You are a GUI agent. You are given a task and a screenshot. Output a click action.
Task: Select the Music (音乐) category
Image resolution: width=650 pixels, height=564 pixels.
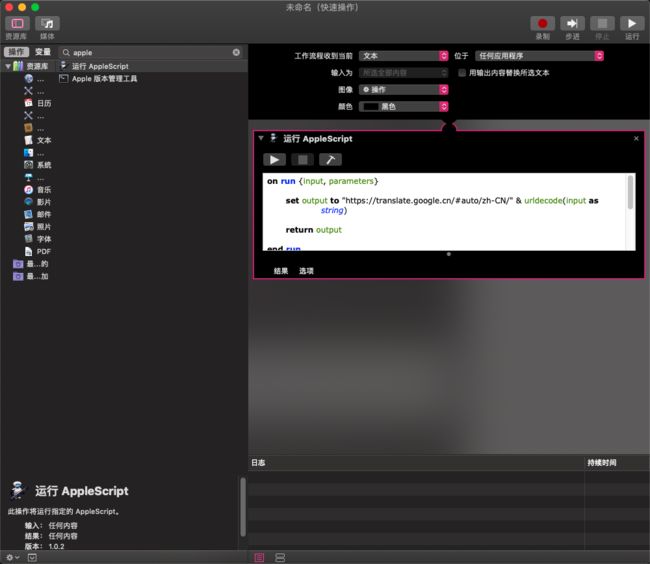[38, 190]
